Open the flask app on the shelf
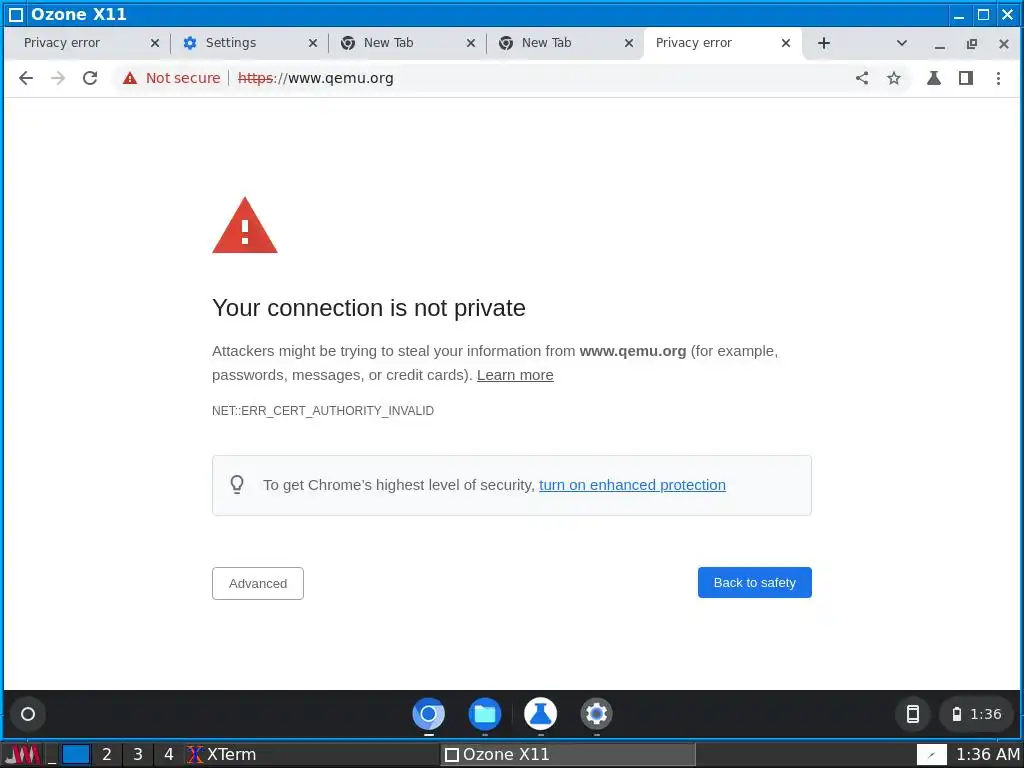This screenshot has height=768, width=1024. click(x=540, y=714)
